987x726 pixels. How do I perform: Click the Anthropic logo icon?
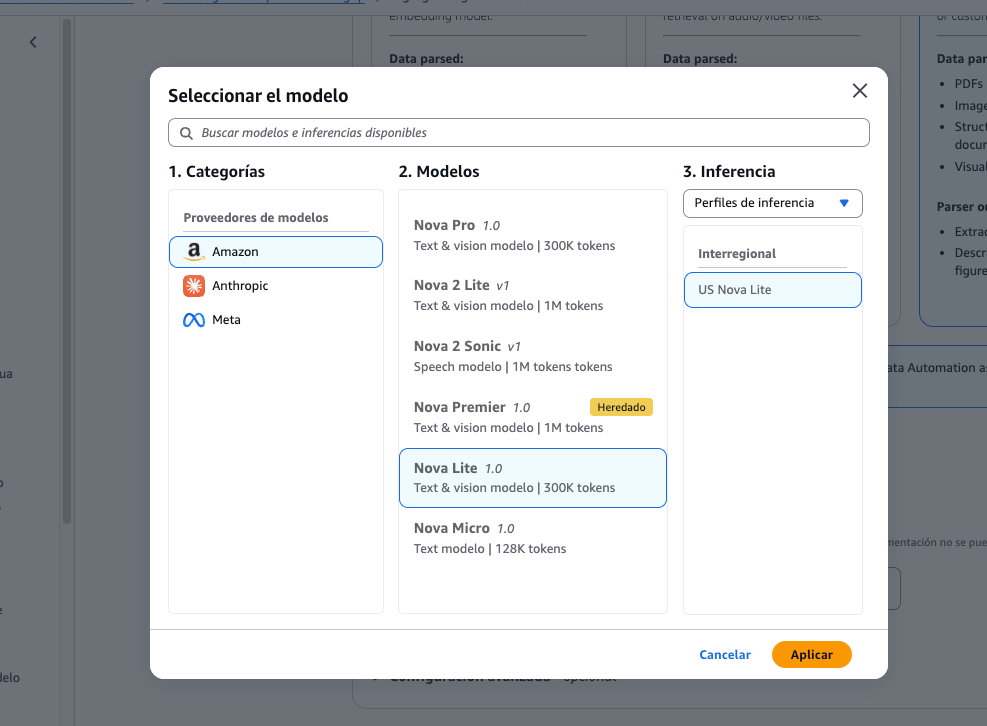click(194, 286)
